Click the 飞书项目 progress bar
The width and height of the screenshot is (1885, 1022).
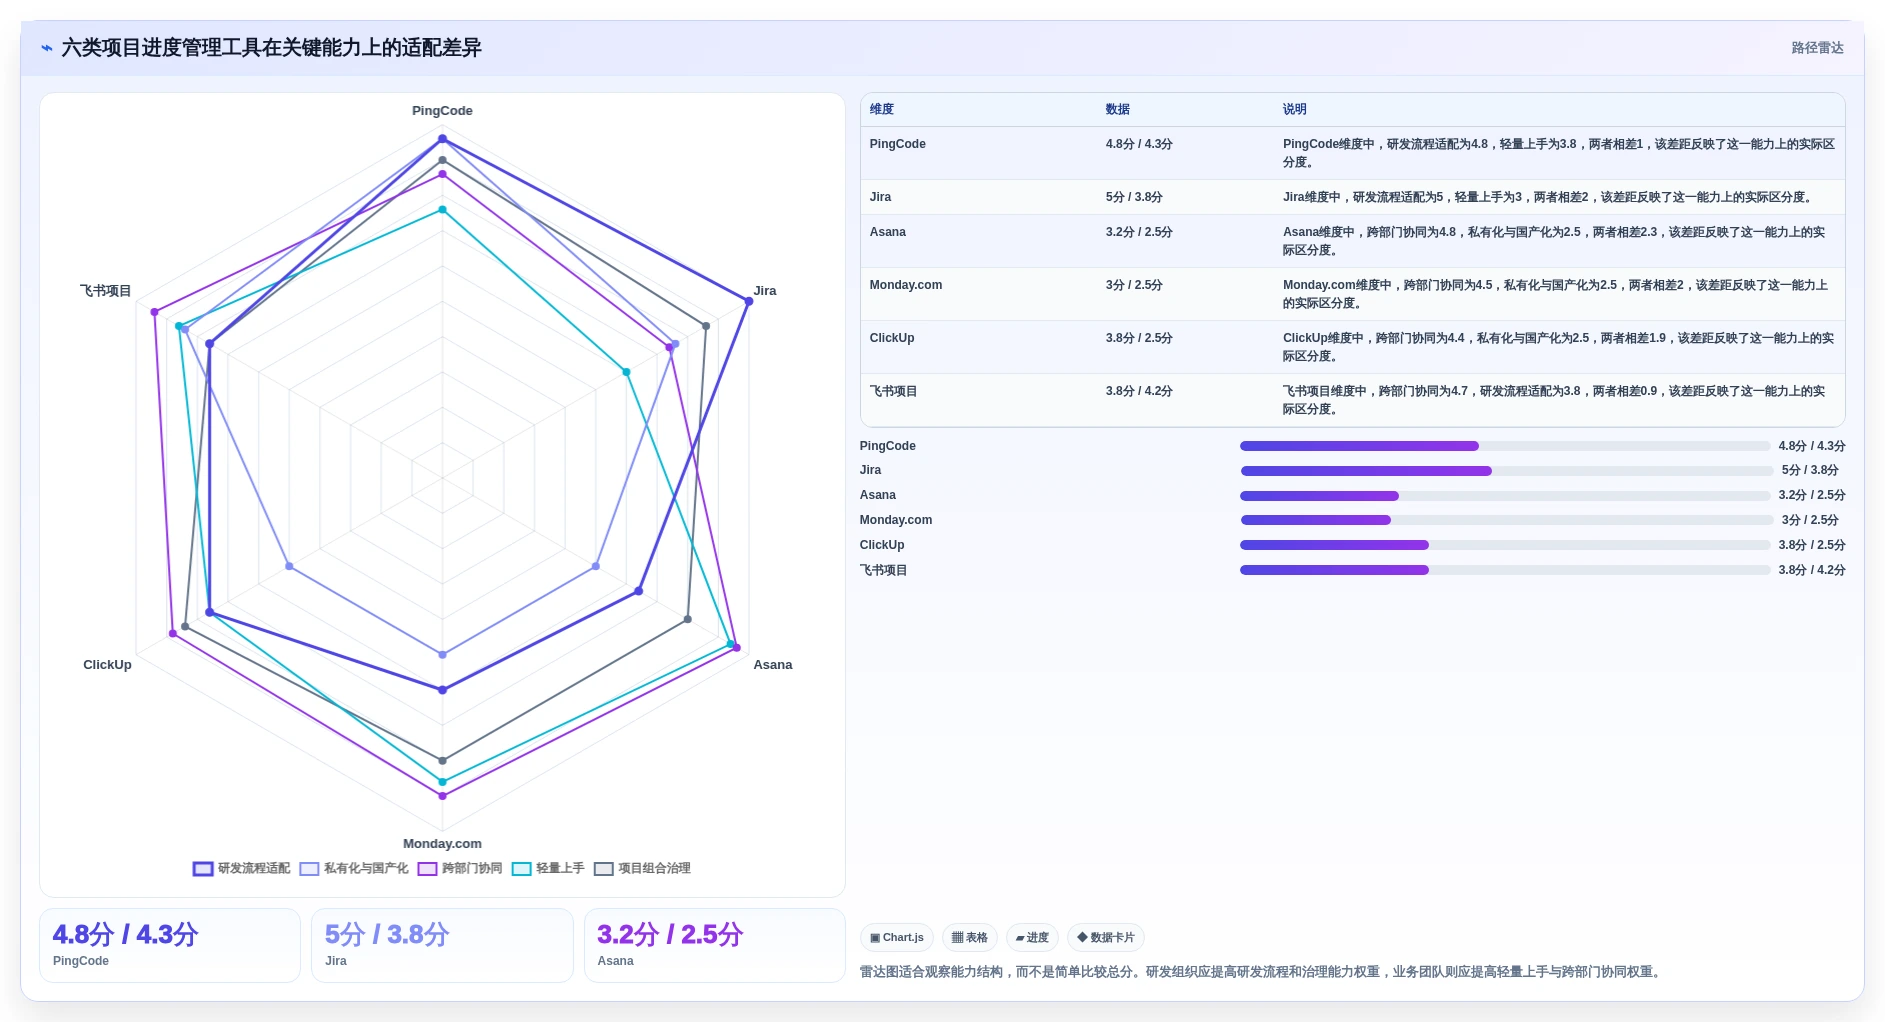pyautogui.click(x=1505, y=570)
